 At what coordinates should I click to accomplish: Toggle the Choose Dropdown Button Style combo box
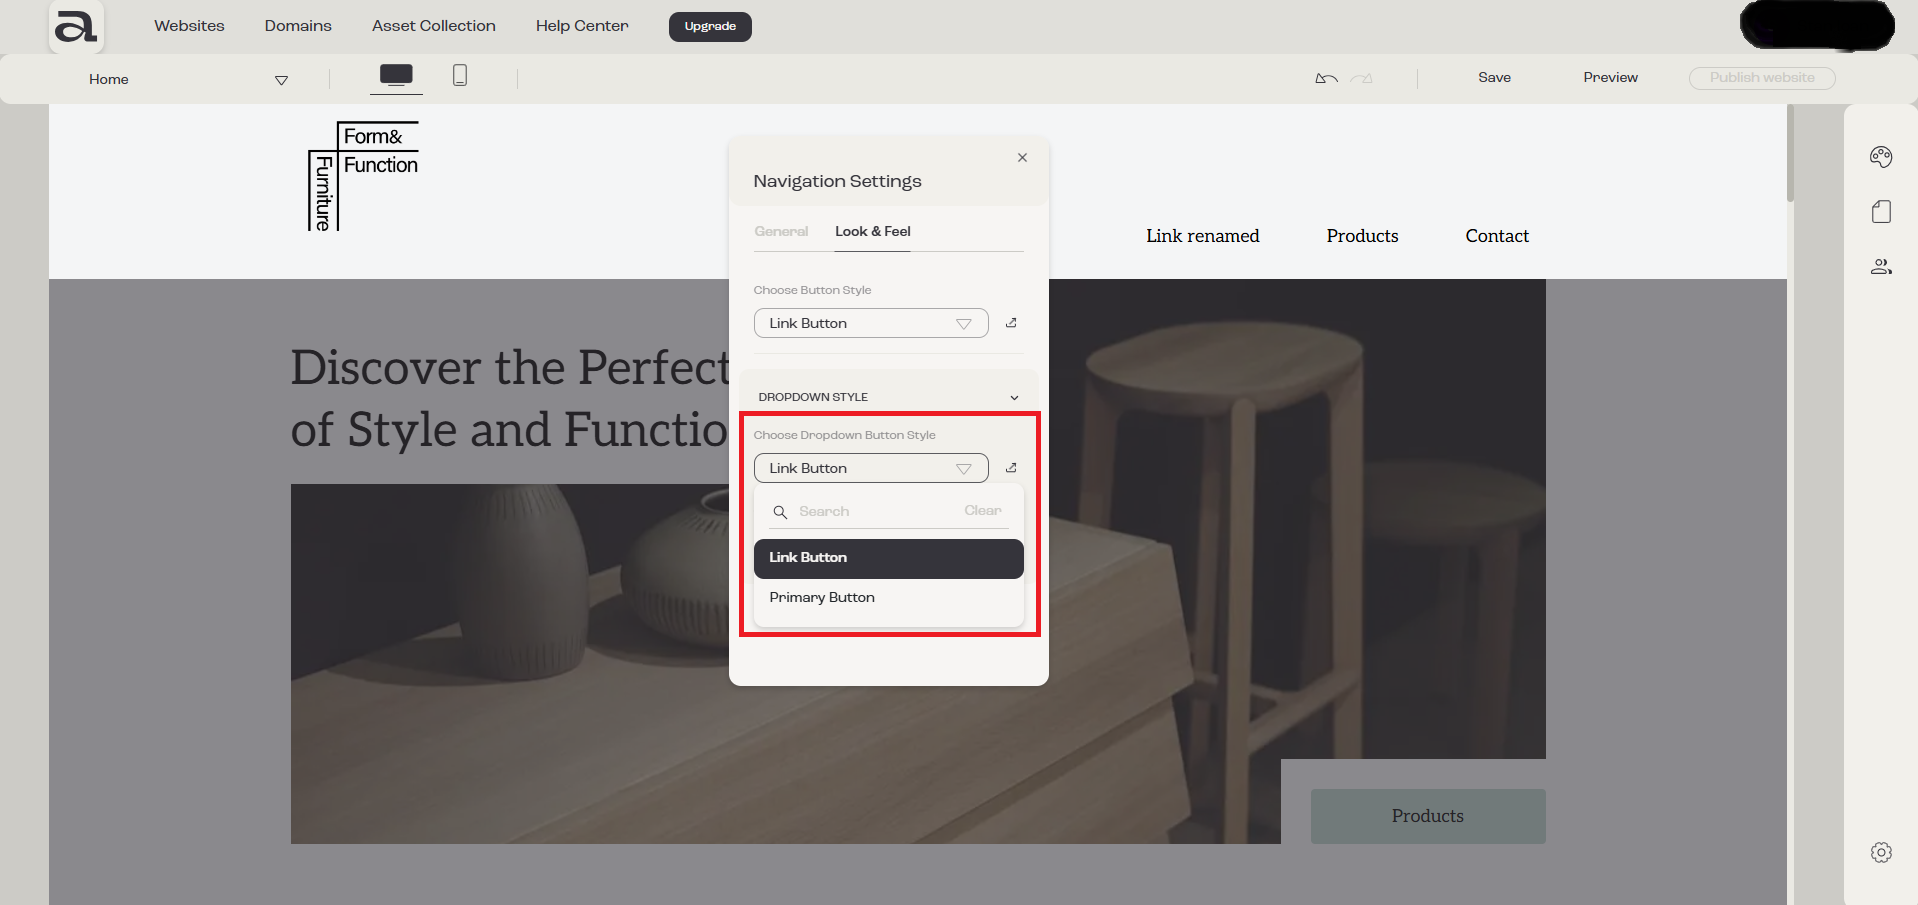pyautogui.click(x=871, y=468)
